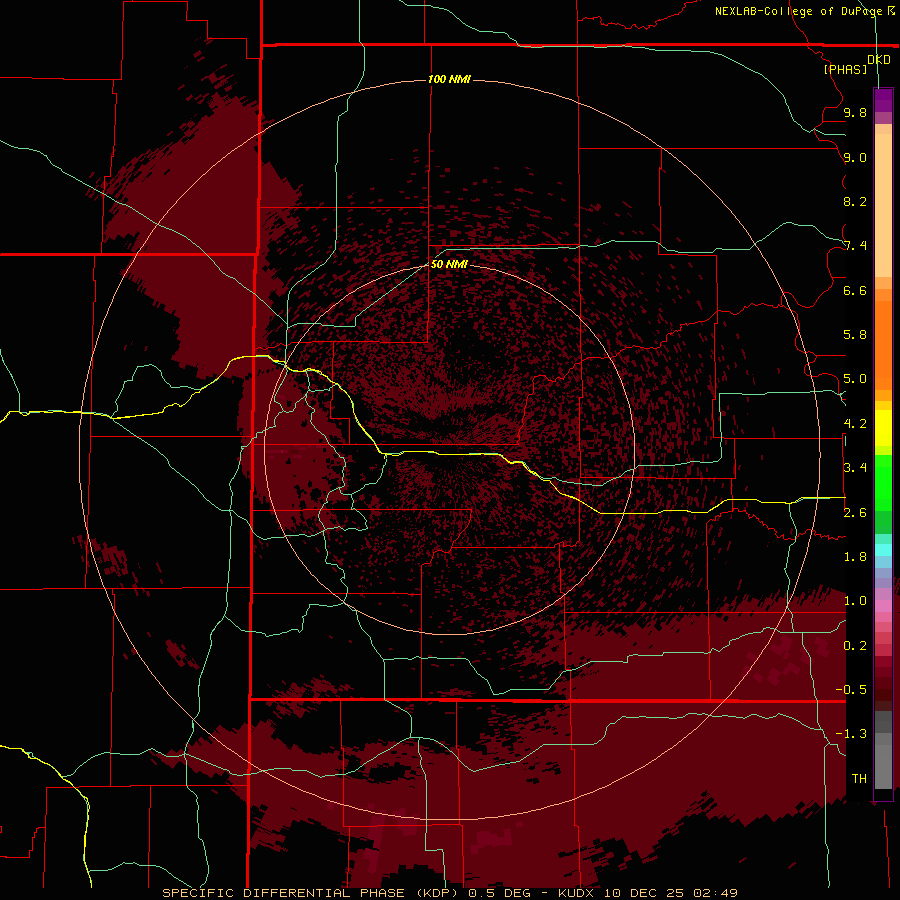The image size is (900, 900).
Task: Click the 5.0 value on the color scale
Action: tap(855, 379)
